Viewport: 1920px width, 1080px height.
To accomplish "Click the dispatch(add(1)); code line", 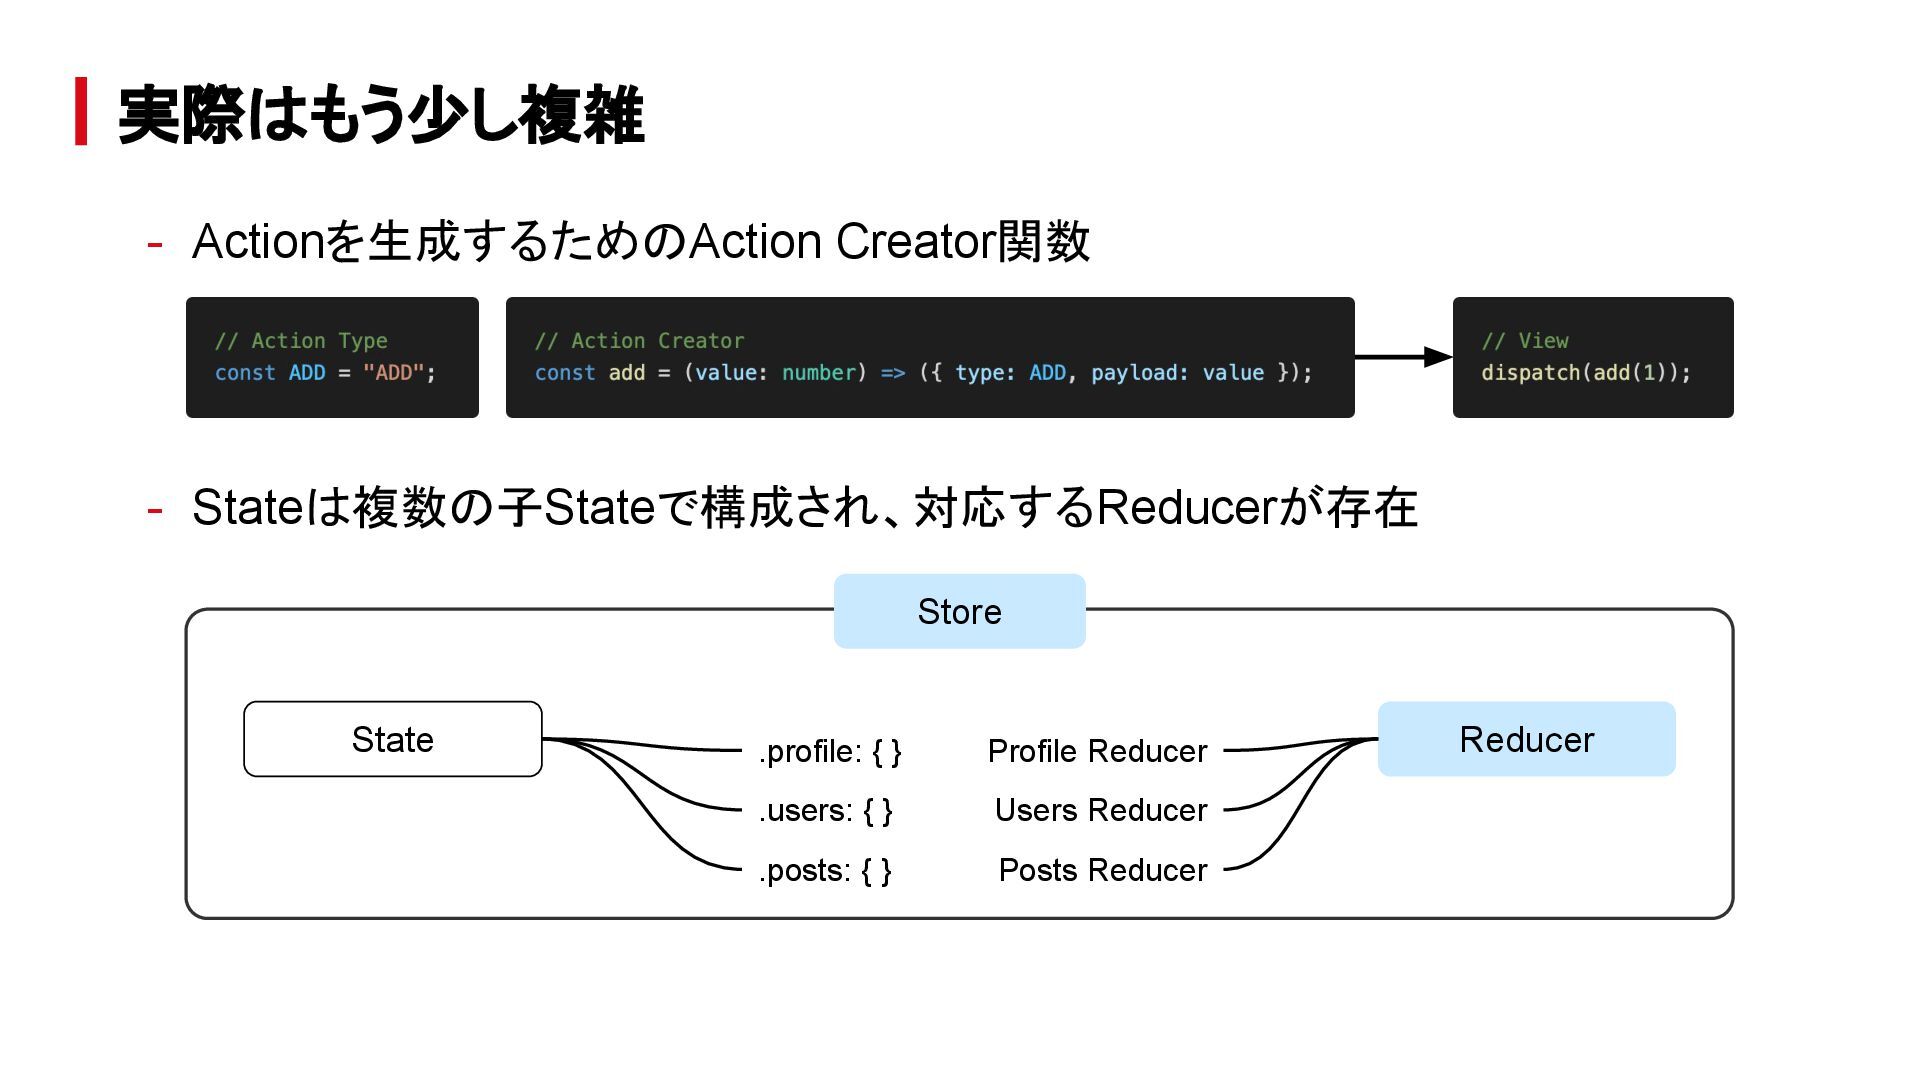I will (1585, 373).
